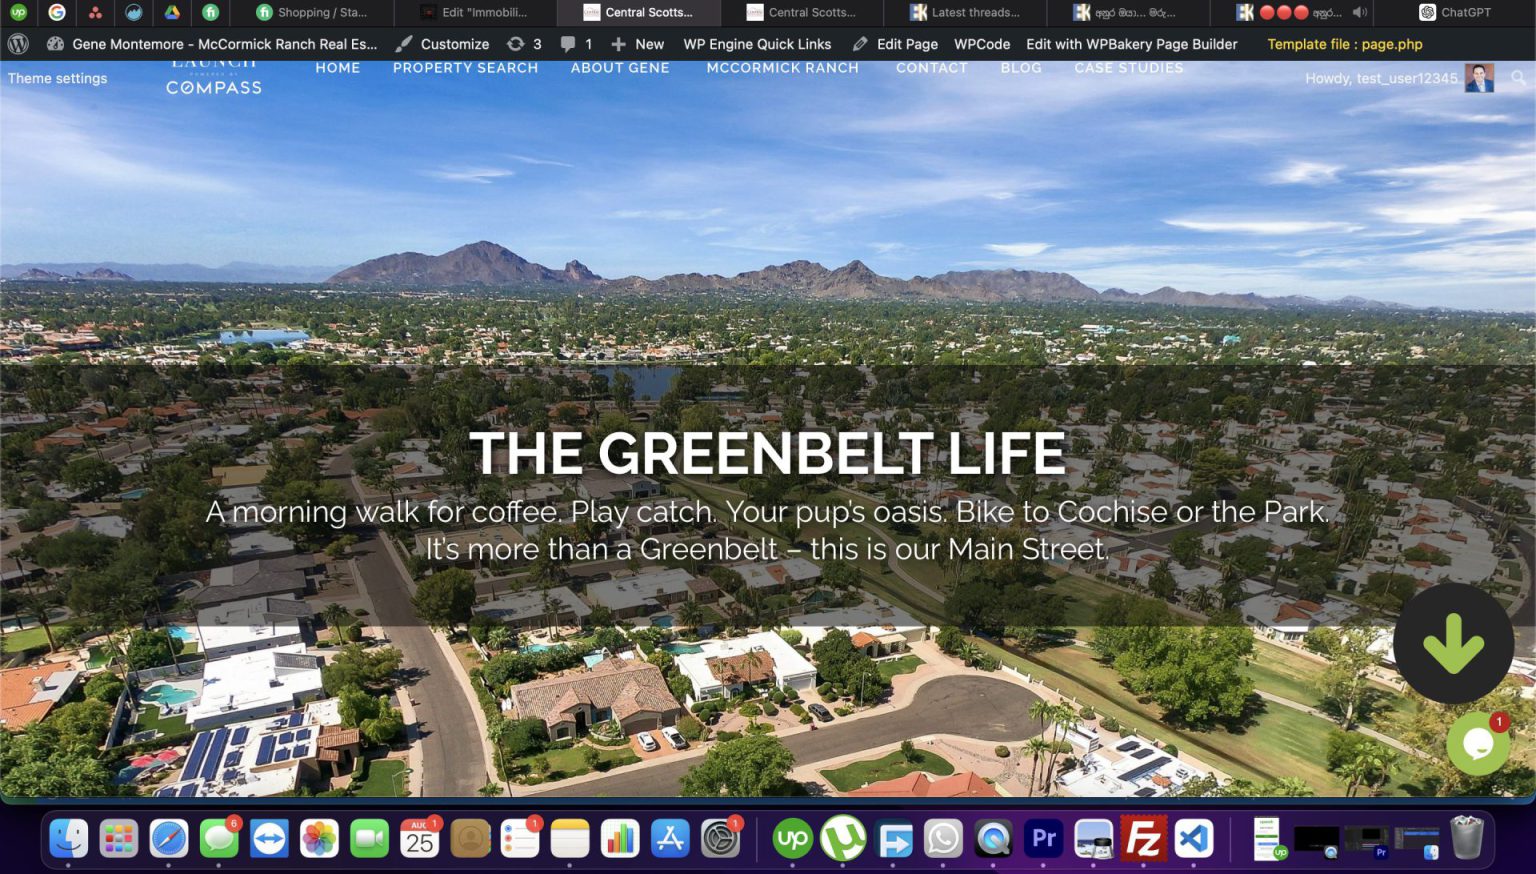Click the user avatar next to Howdy

pos(1479,78)
